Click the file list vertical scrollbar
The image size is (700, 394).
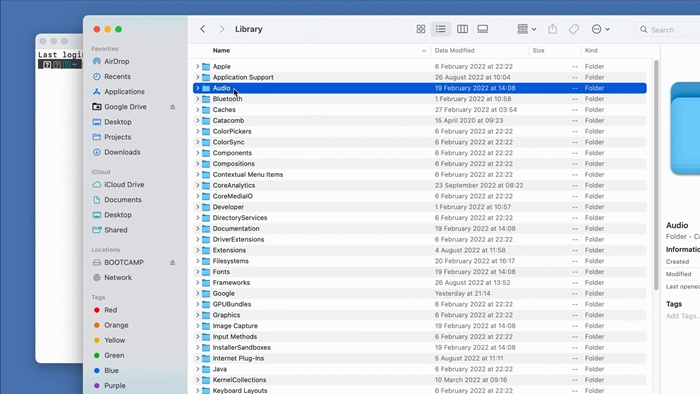click(x=656, y=175)
